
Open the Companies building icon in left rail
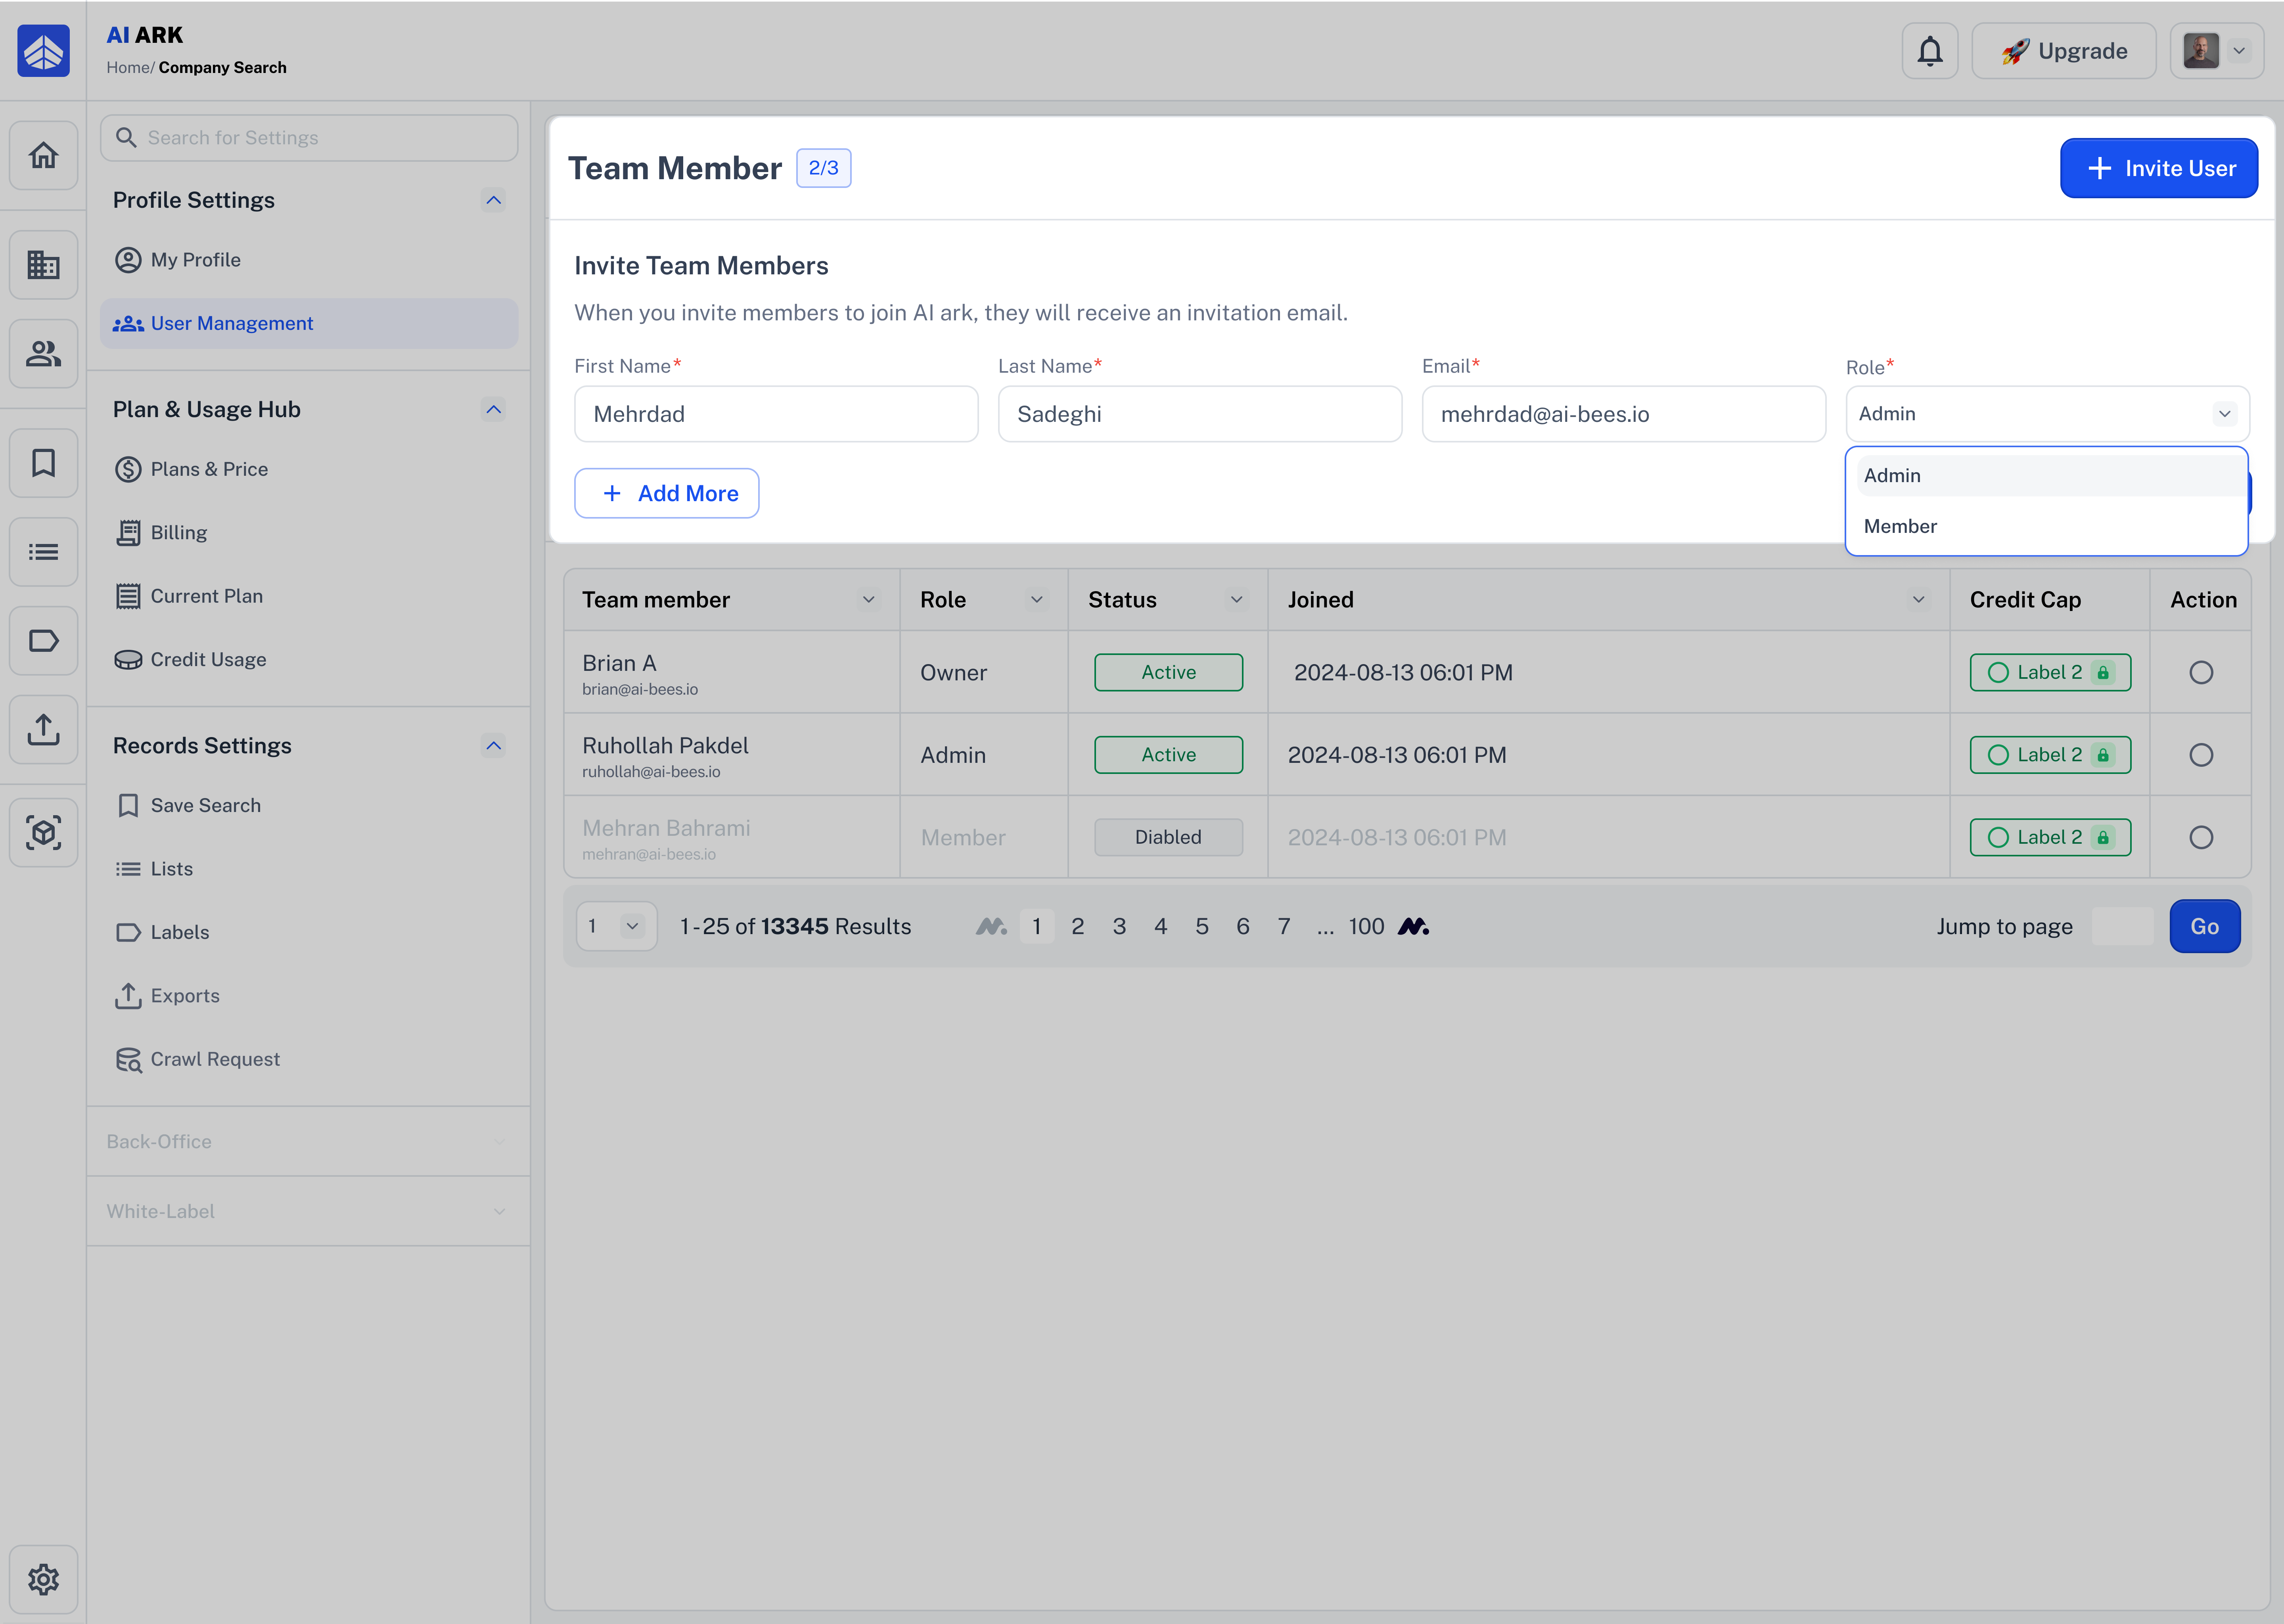click(x=43, y=265)
